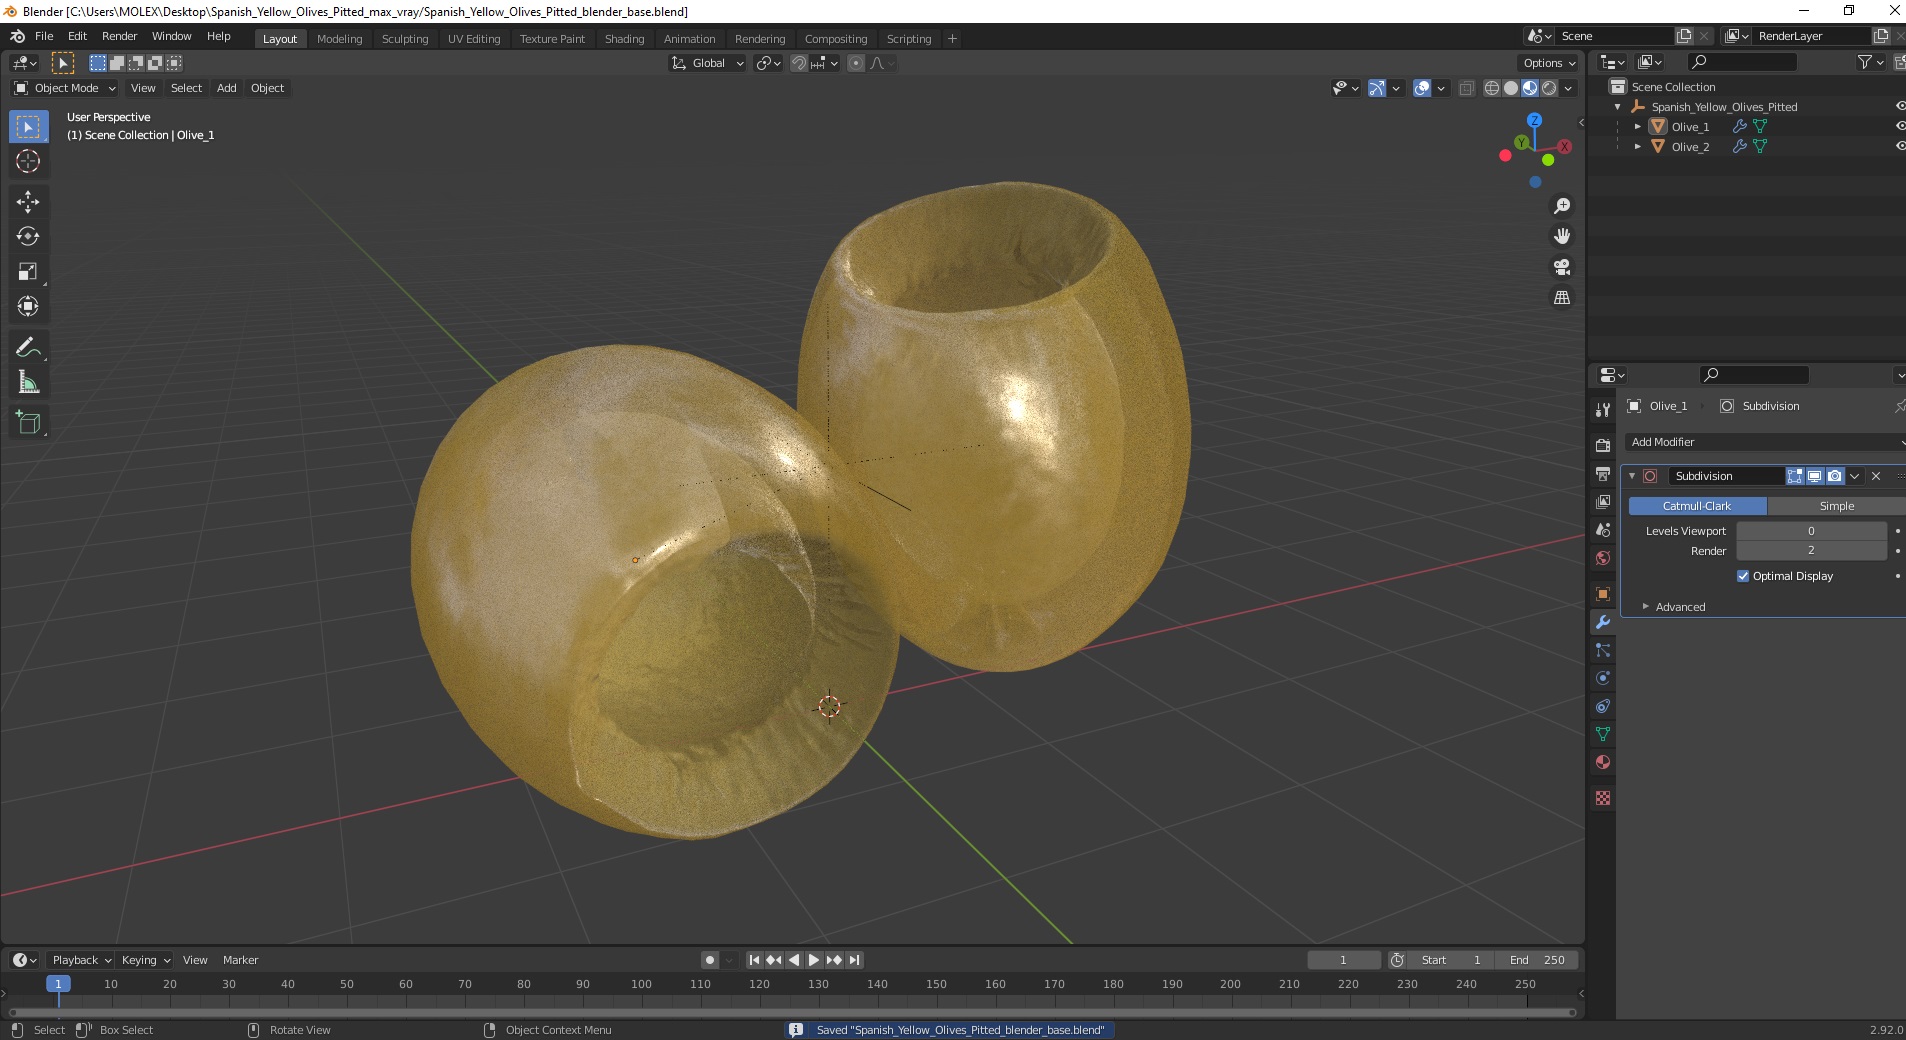Toggle Subdivision modifier edit mode display

click(x=1795, y=476)
